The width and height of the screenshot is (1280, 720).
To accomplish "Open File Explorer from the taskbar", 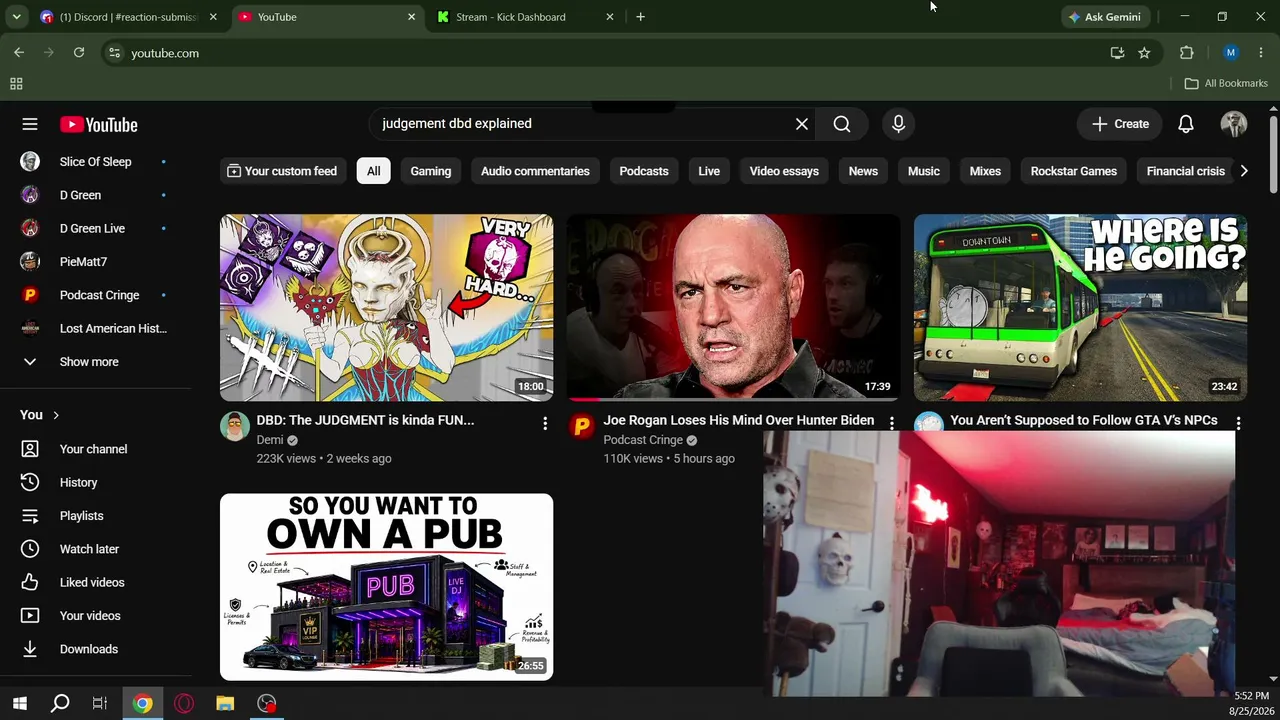I will coord(225,703).
